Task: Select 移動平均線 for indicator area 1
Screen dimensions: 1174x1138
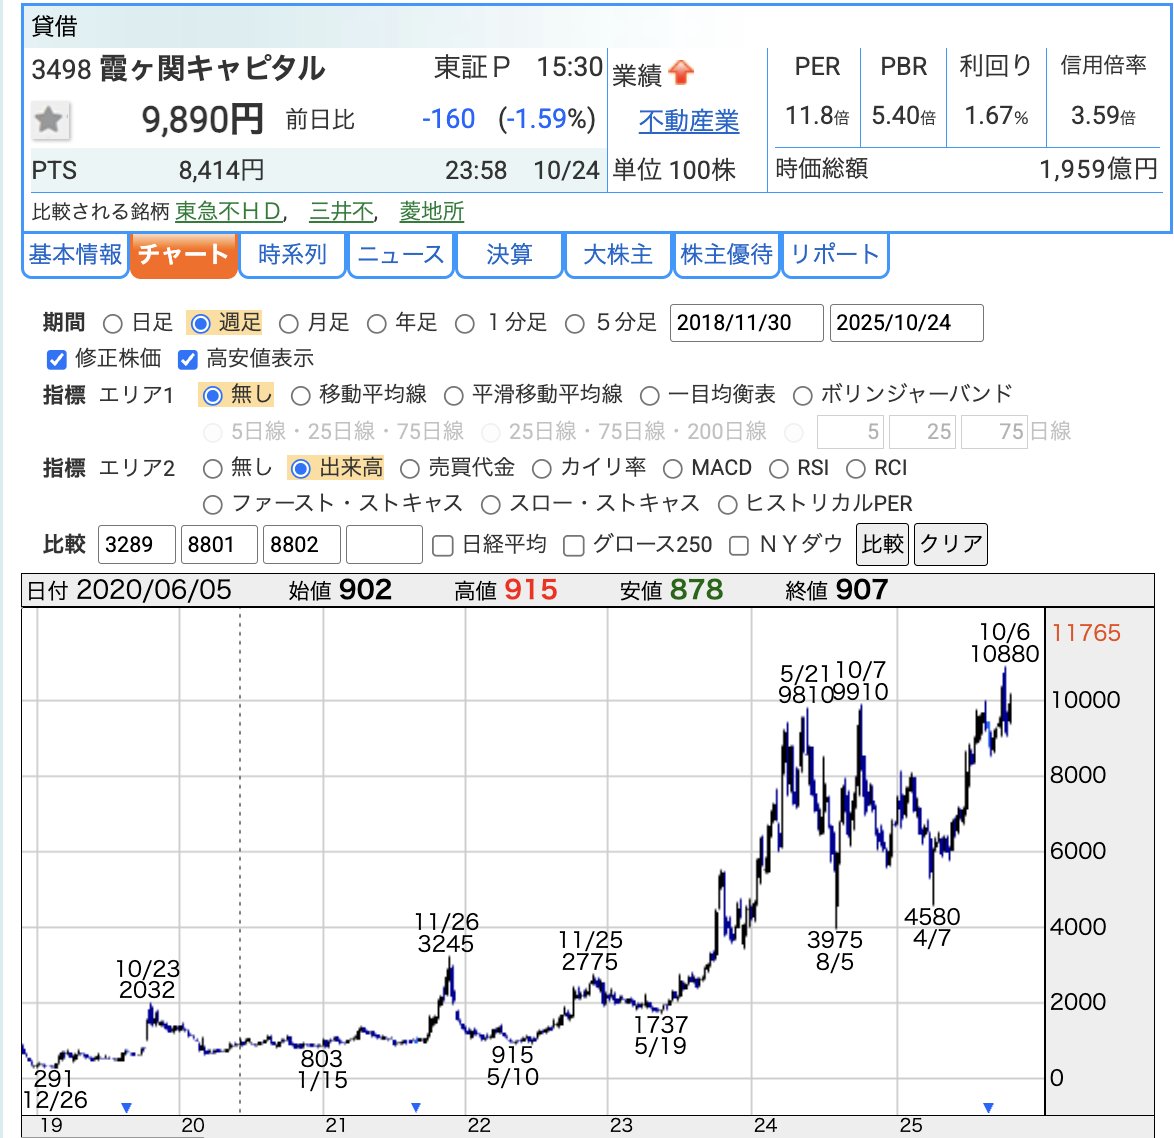Action: [x=298, y=394]
